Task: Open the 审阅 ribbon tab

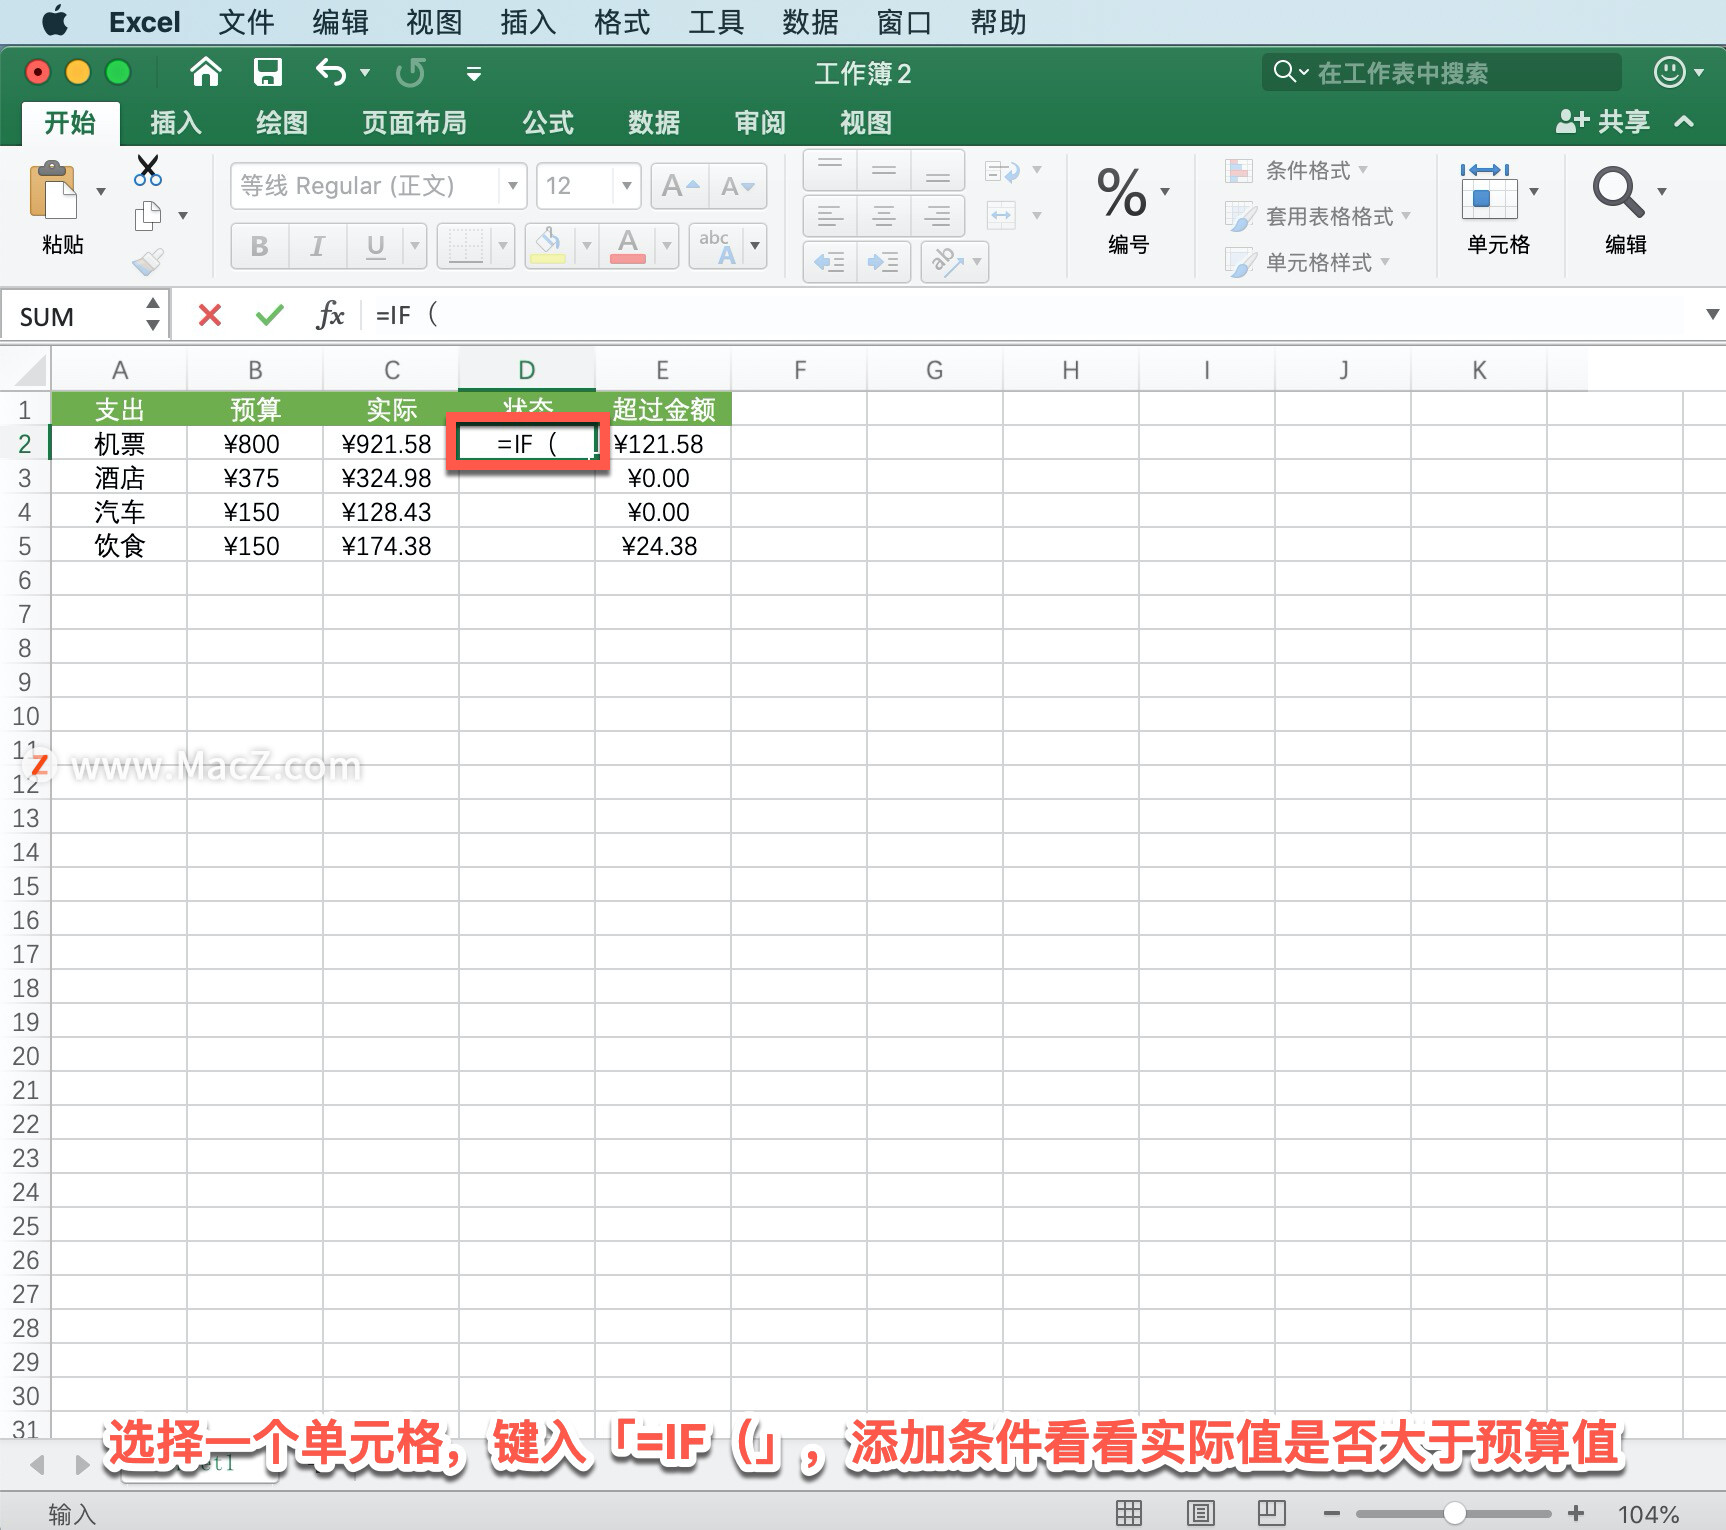Action: click(760, 123)
